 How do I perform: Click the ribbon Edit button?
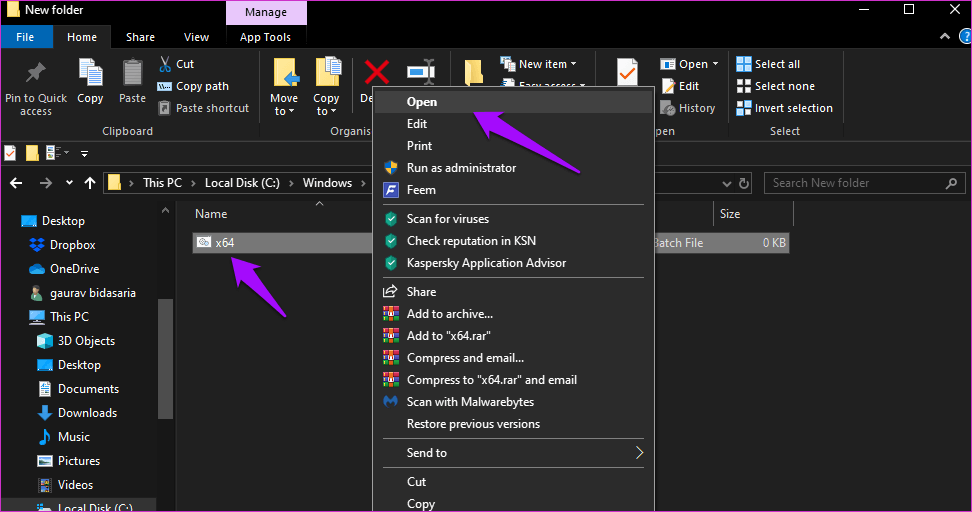681,86
